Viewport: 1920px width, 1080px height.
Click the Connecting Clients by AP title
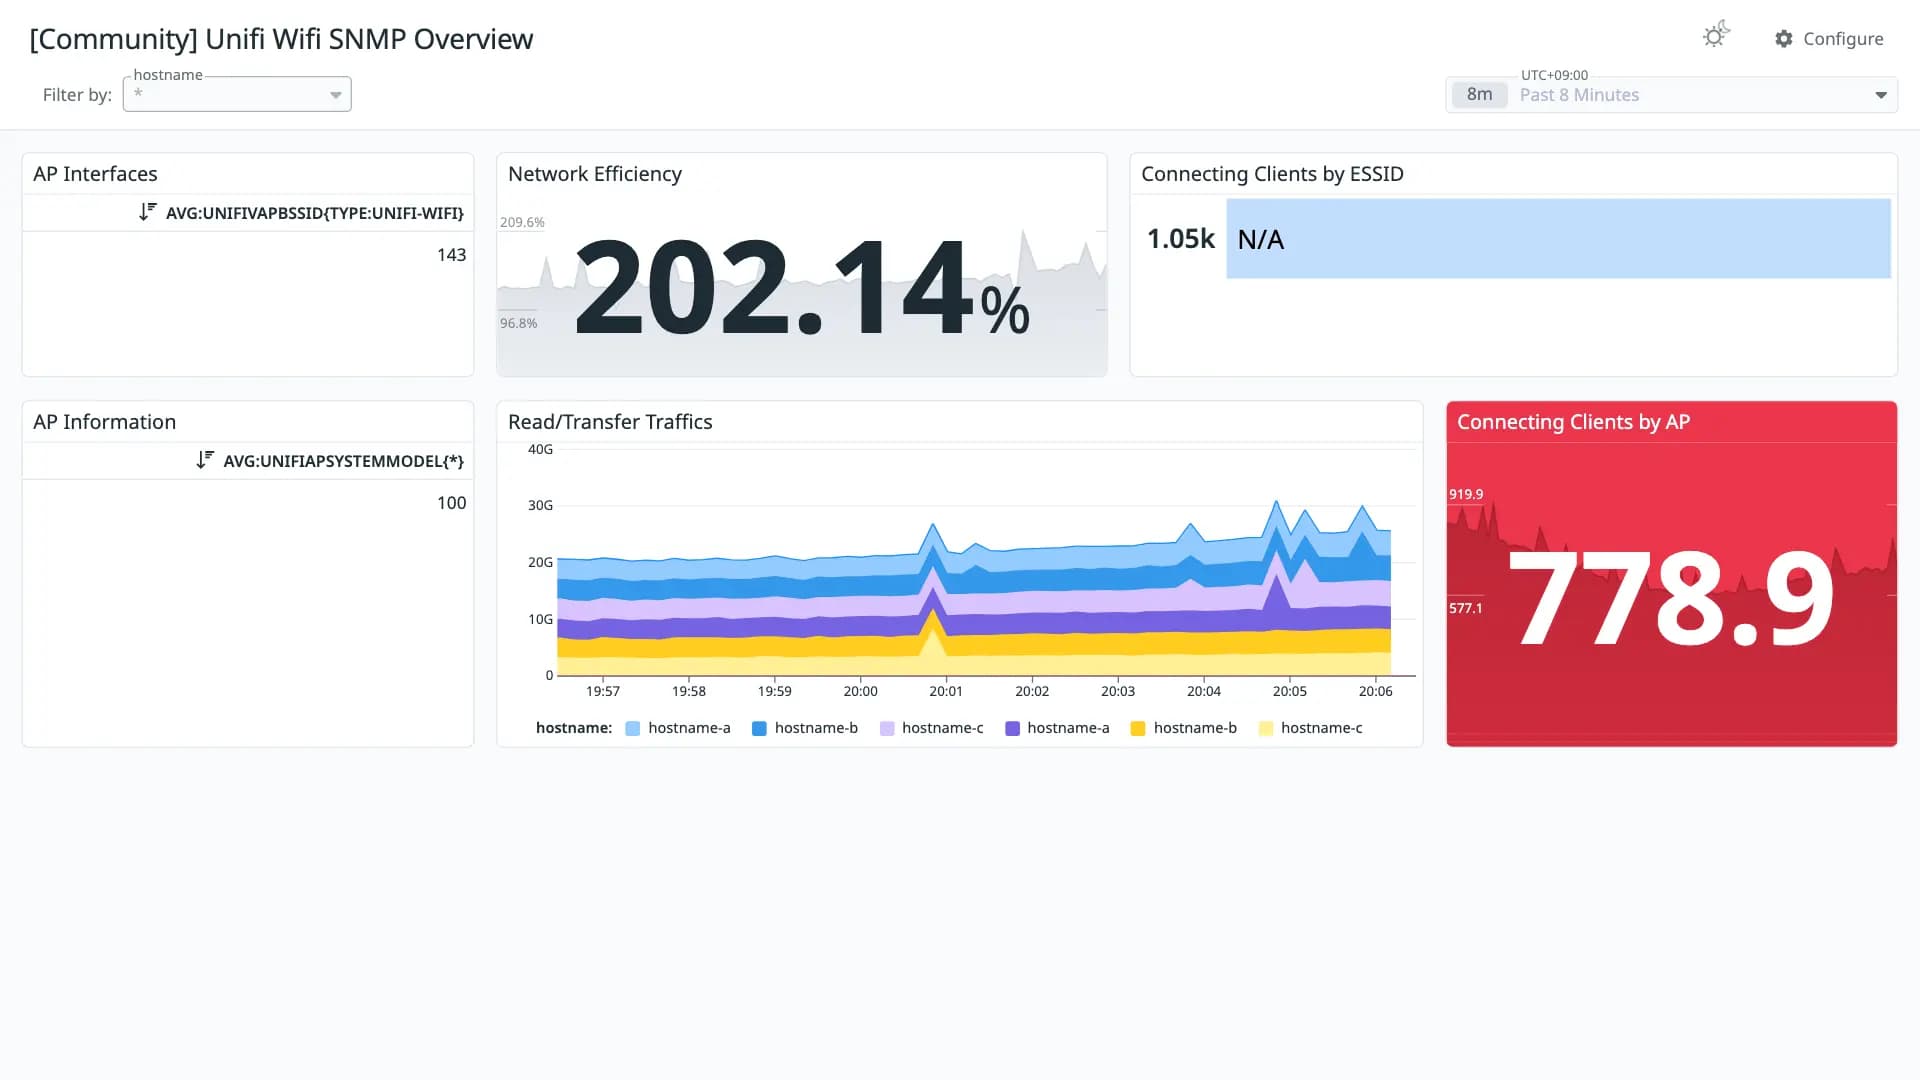point(1573,422)
